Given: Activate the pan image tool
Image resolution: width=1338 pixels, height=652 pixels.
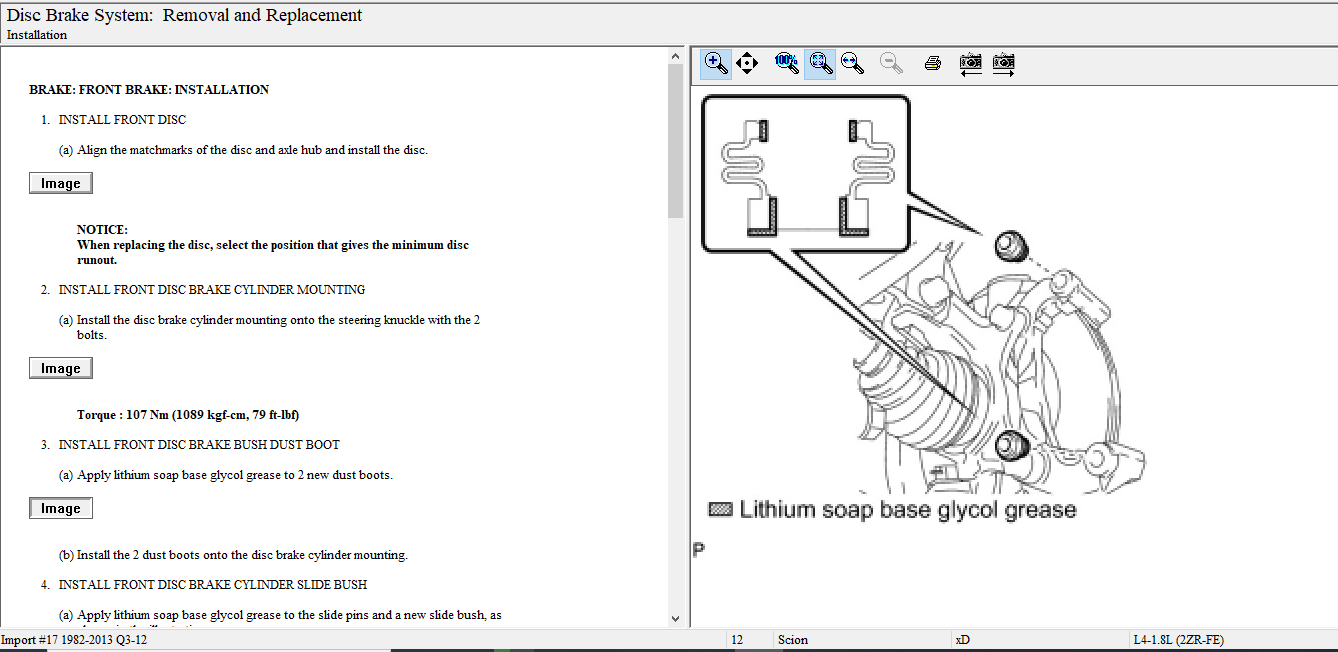Looking at the screenshot, I should click(x=747, y=64).
